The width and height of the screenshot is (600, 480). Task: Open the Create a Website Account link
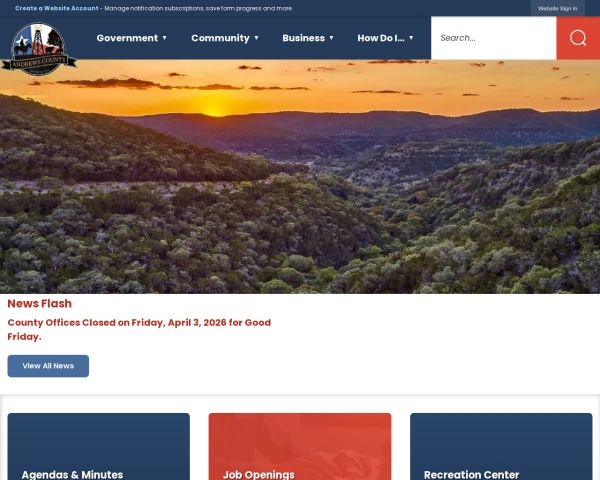[x=57, y=8]
